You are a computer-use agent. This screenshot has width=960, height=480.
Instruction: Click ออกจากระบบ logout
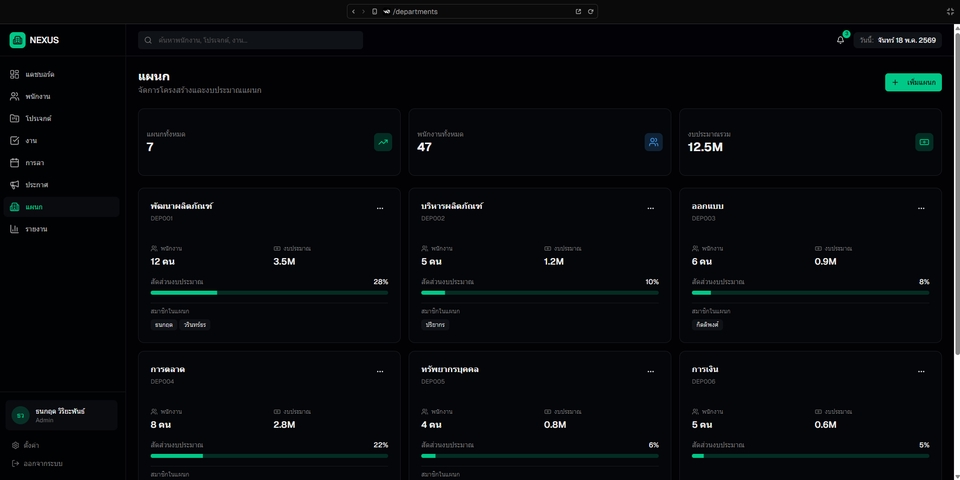tap(37, 463)
